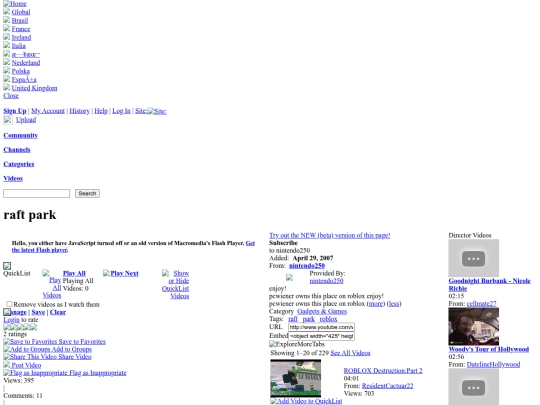The height and width of the screenshot is (405, 540).
Task: Click the rating stars row
Action: point(20,327)
